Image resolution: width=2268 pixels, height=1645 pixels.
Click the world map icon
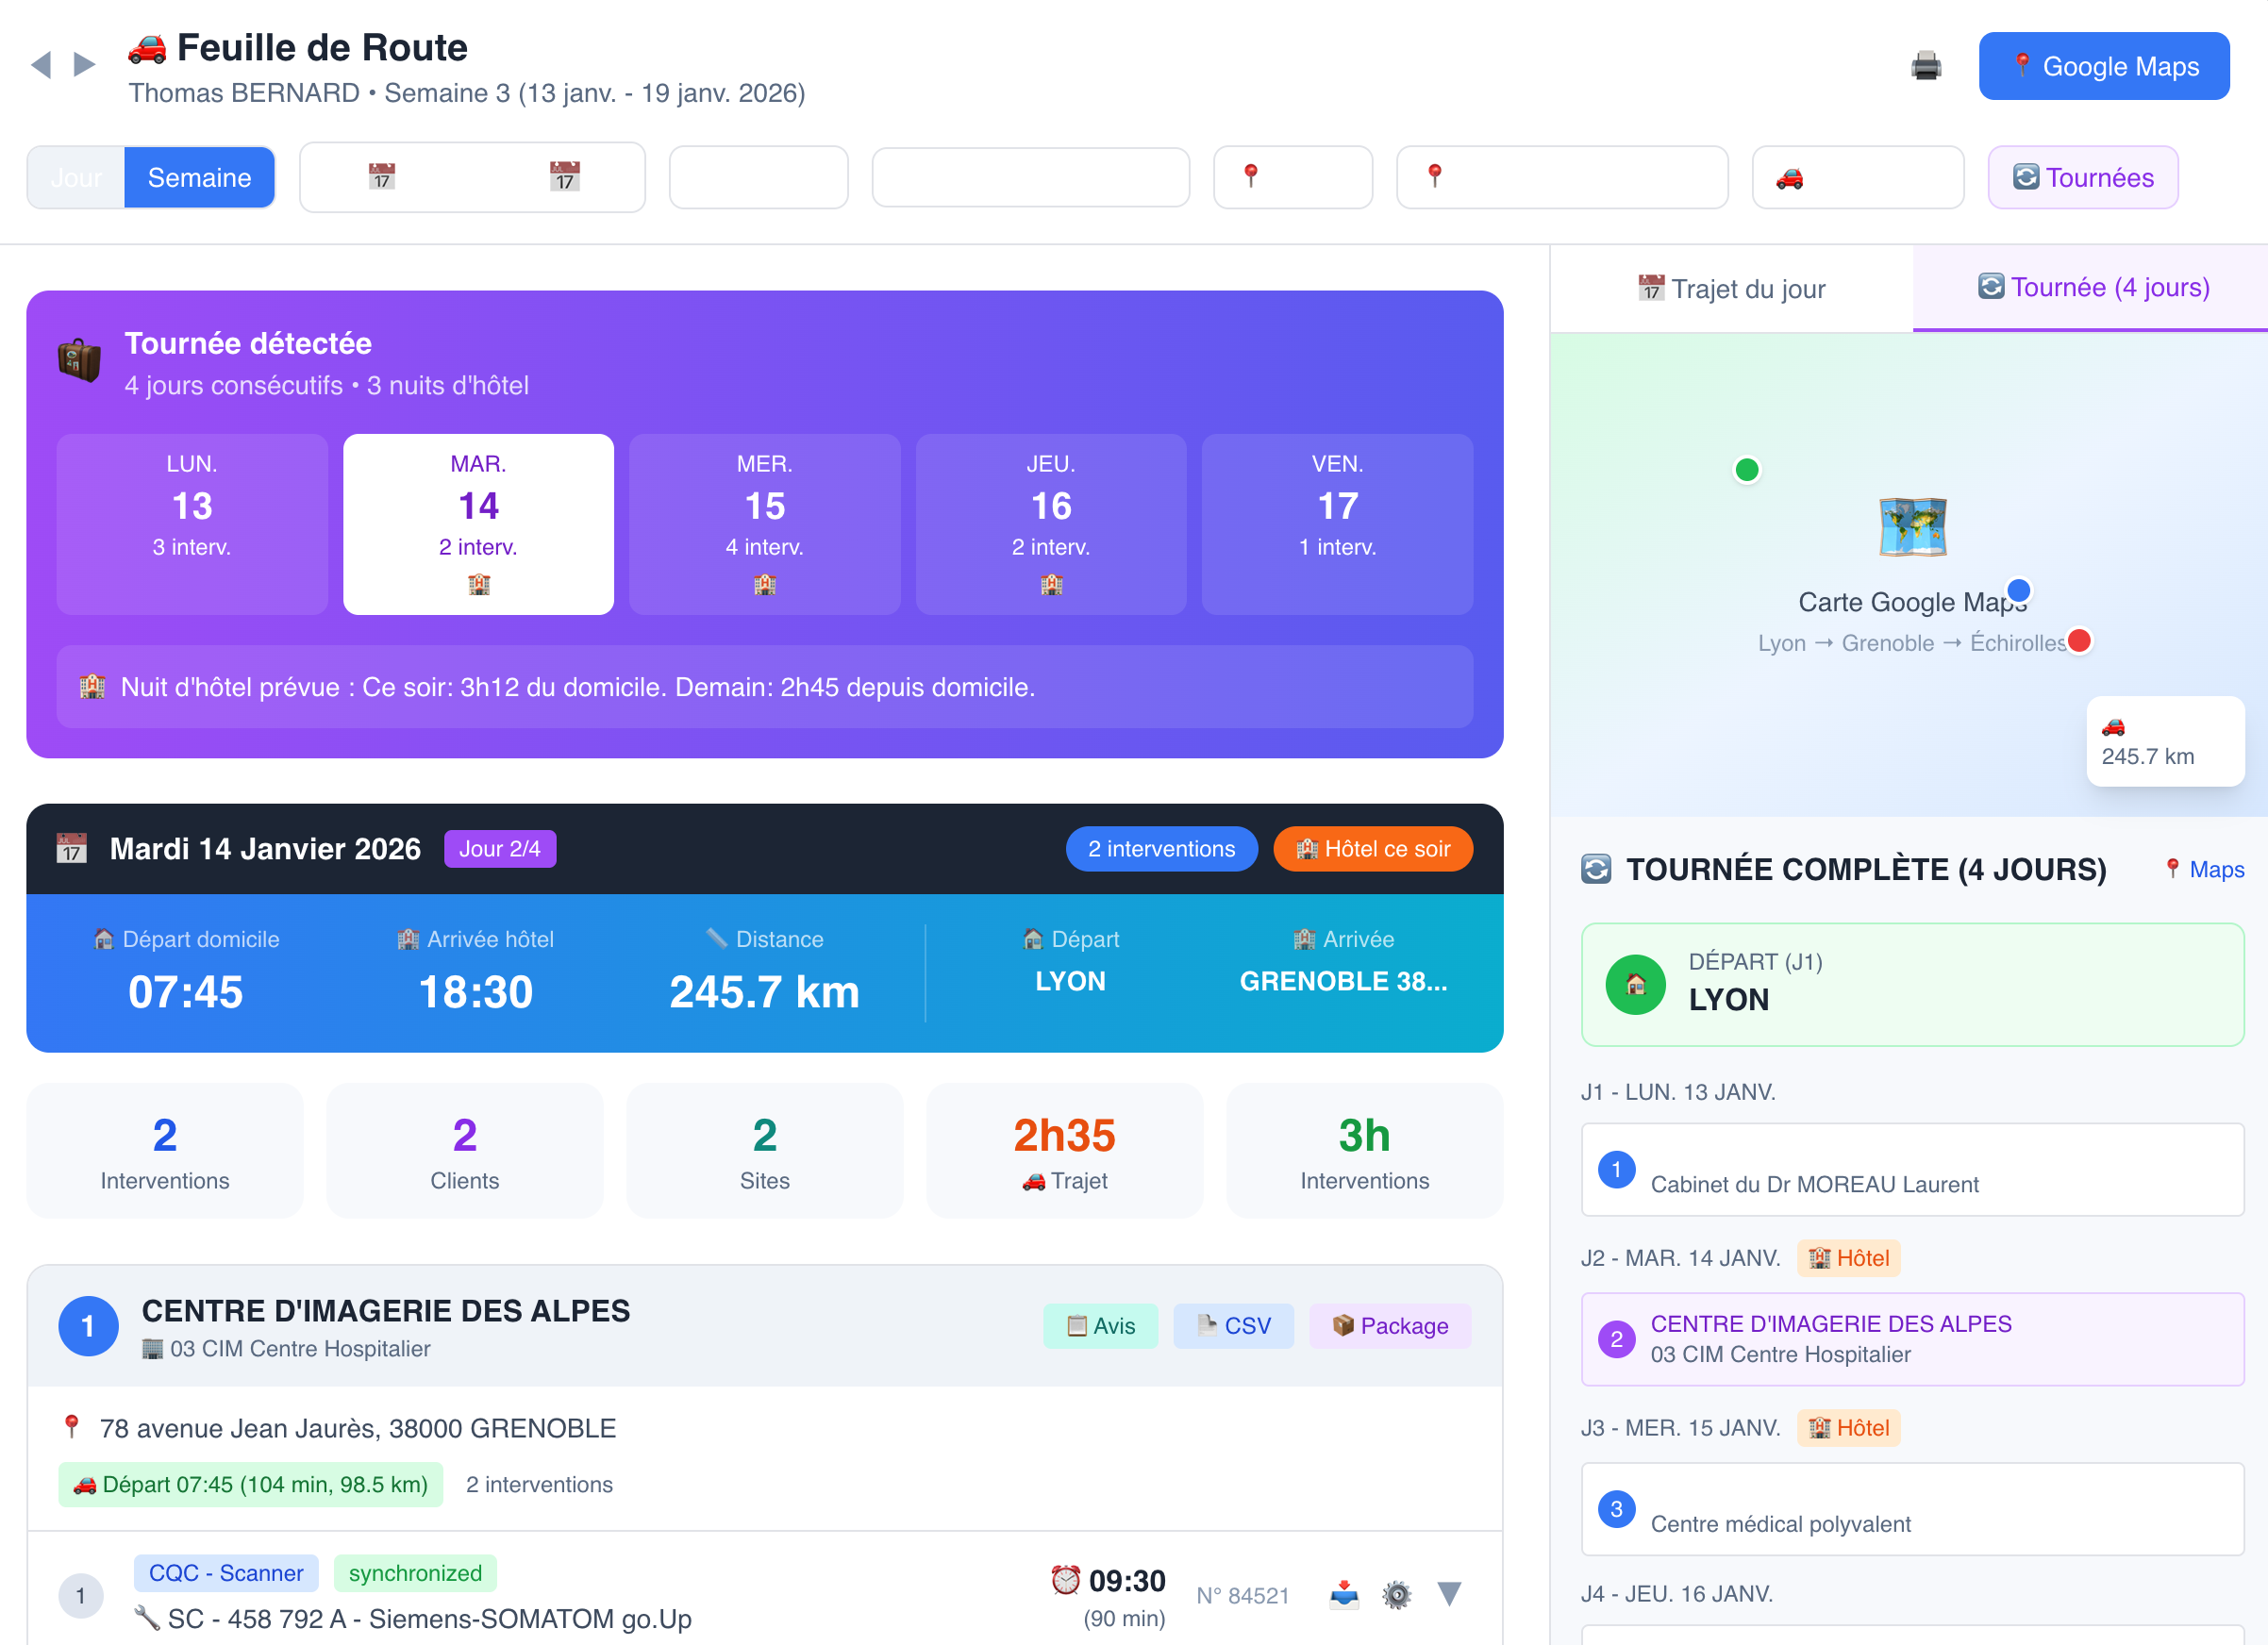[1912, 526]
